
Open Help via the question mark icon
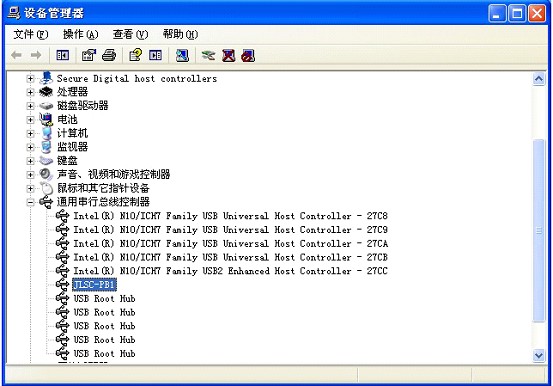[135, 55]
